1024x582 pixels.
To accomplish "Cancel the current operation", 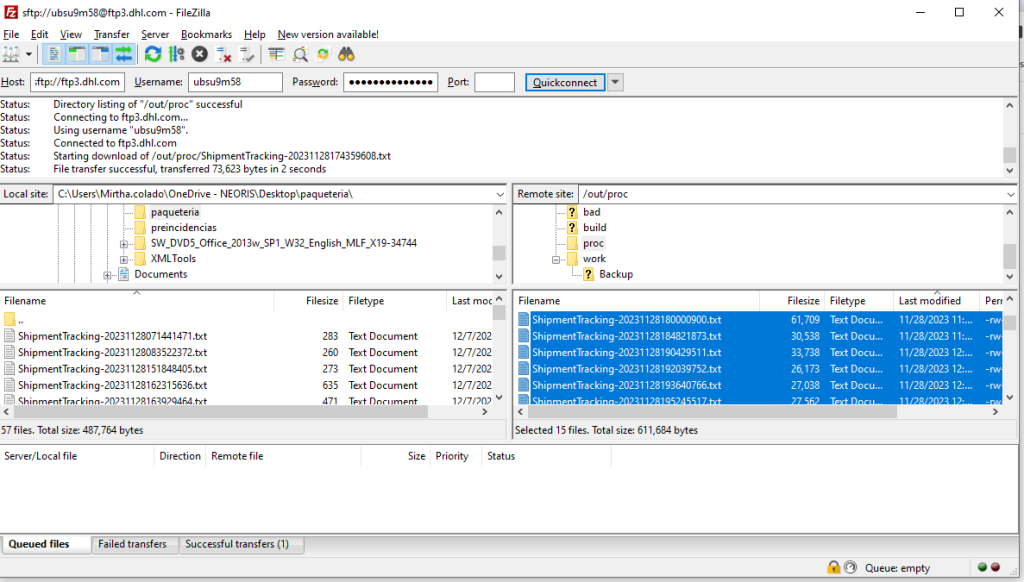I will [x=200, y=54].
